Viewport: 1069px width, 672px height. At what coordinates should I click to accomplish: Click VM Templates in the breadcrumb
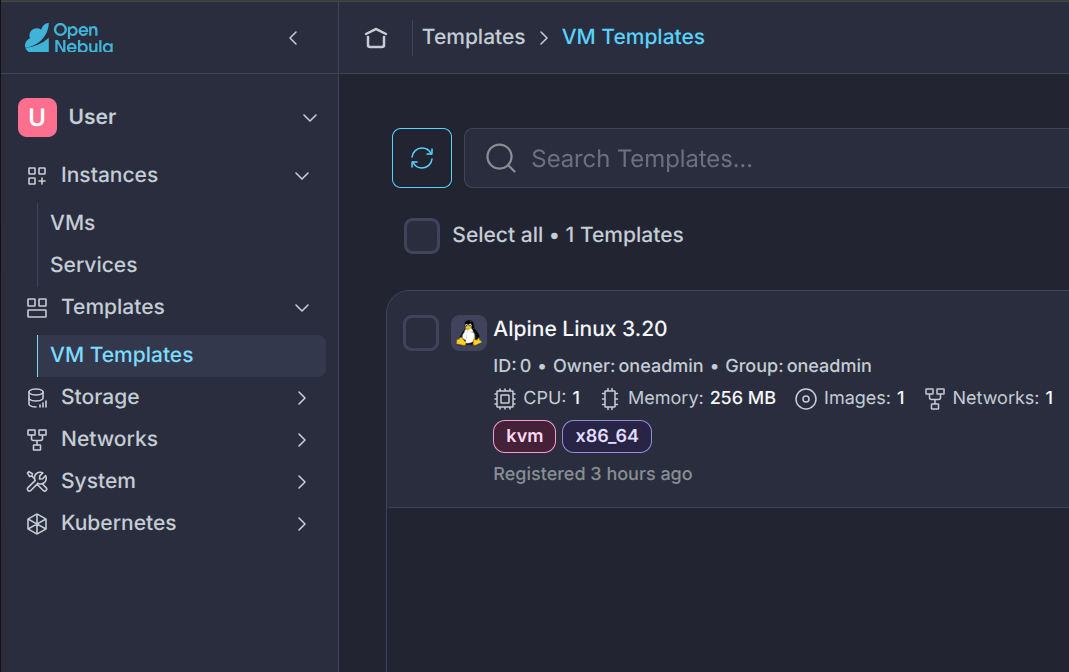633,37
